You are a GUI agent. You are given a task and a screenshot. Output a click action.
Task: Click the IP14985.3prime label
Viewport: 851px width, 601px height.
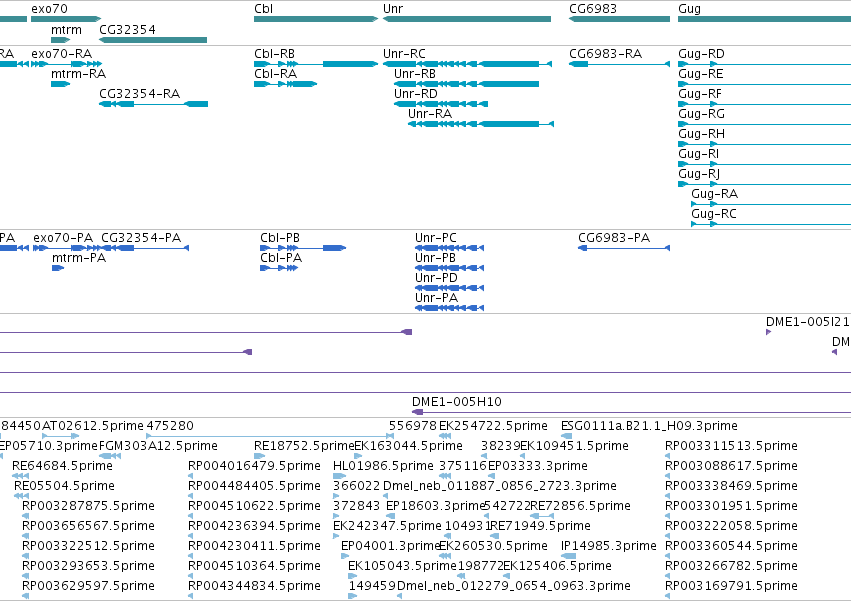point(608,546)
